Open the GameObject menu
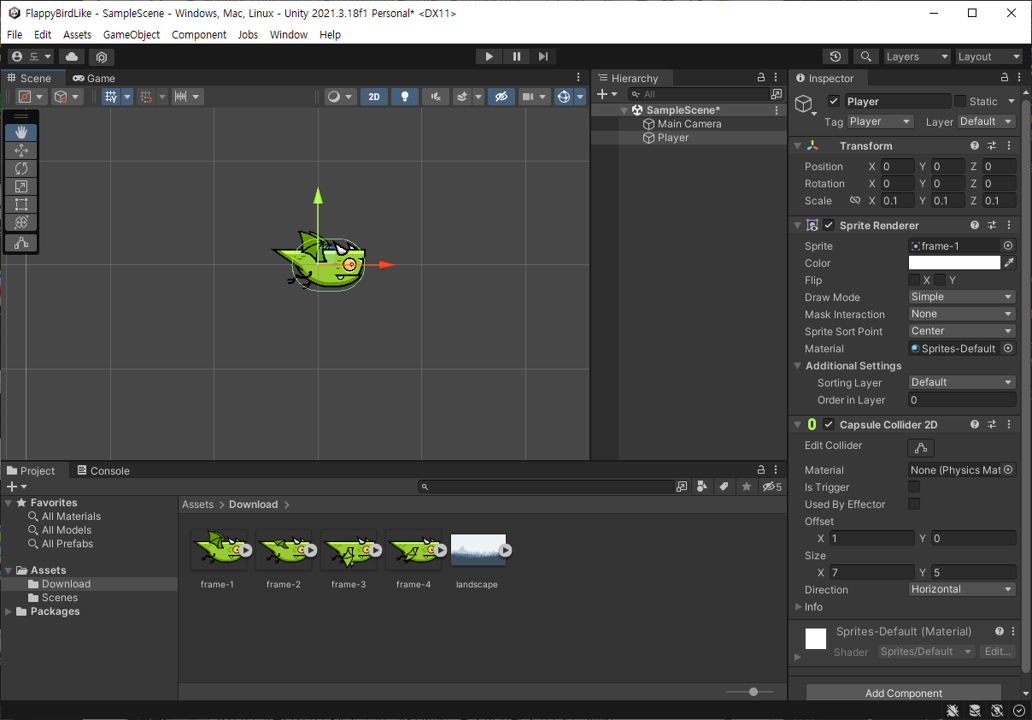This screenshot has width=1032, height=720. [x=132, y=35]
